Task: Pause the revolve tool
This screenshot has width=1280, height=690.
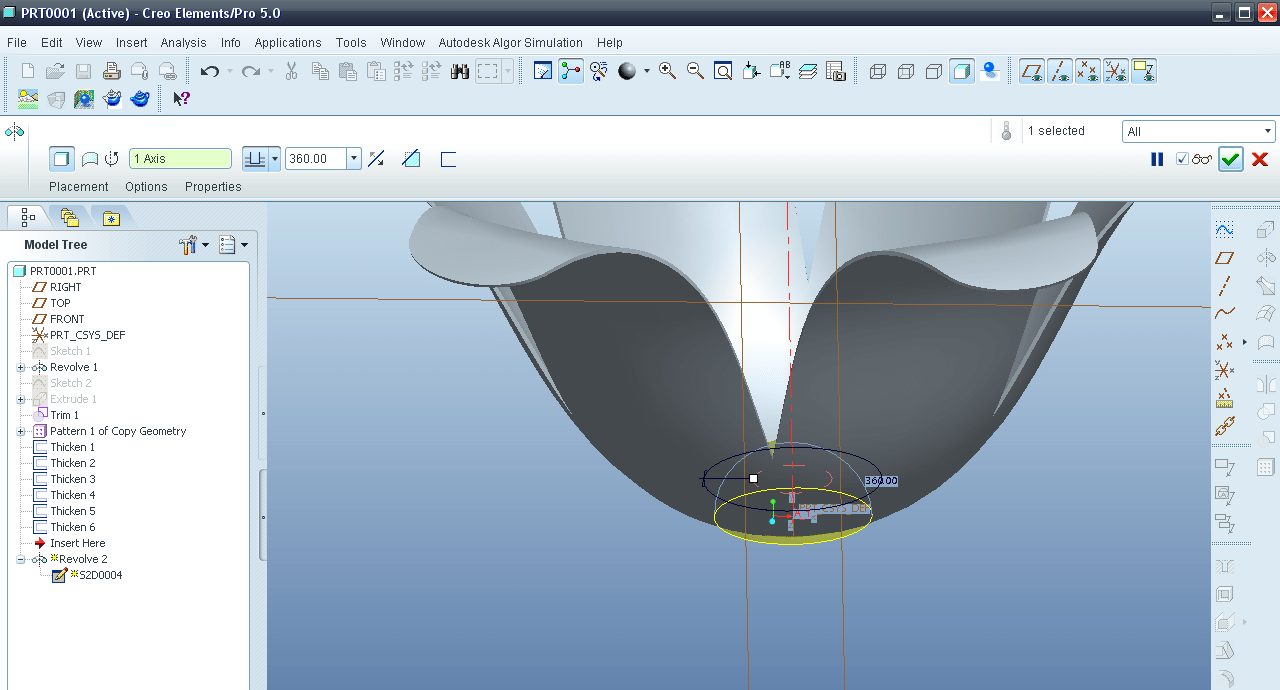Action: (1157, 159)
